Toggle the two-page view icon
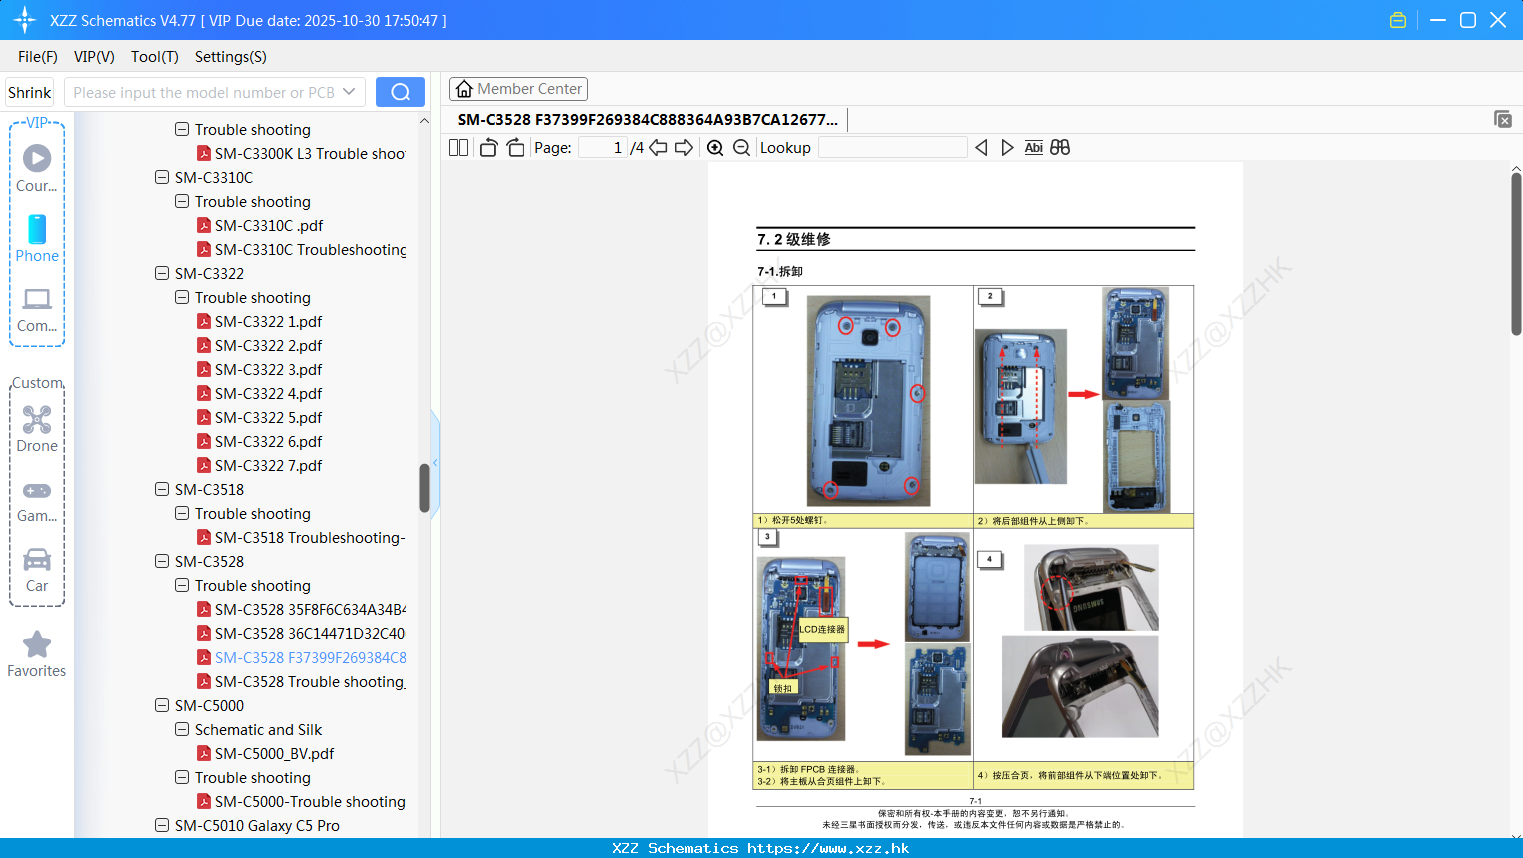This screenshot has height=858, width=1523. pos(458,147)
